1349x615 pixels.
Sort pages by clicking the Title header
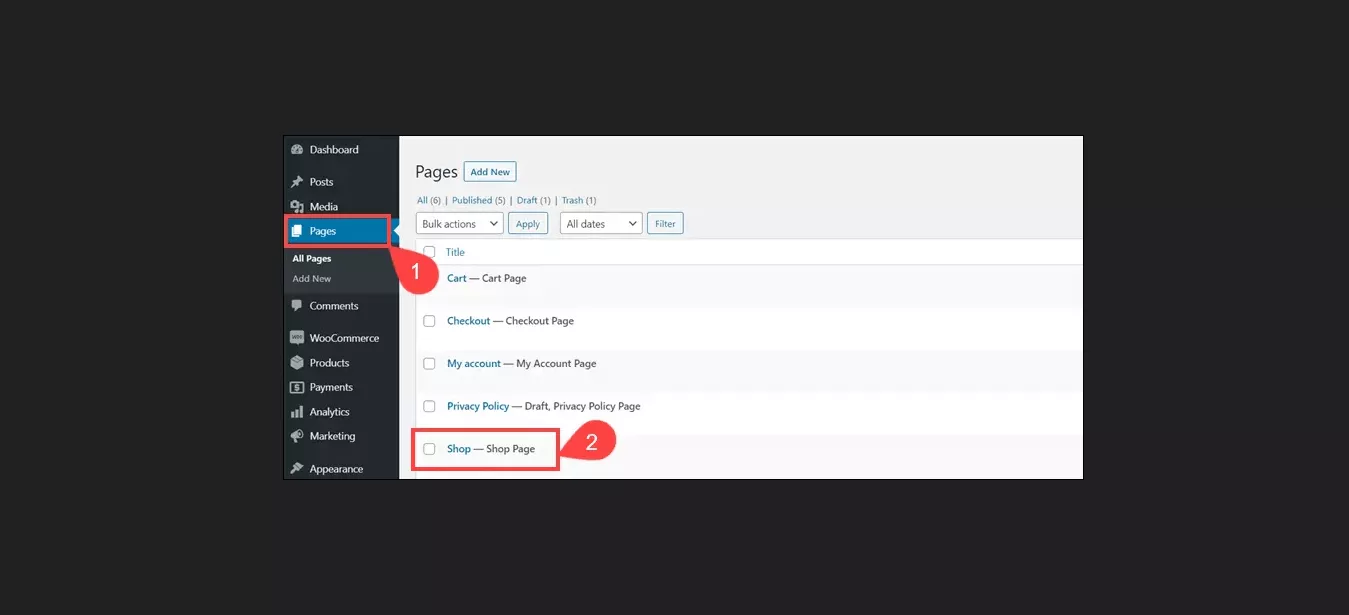tap(455, 252)
